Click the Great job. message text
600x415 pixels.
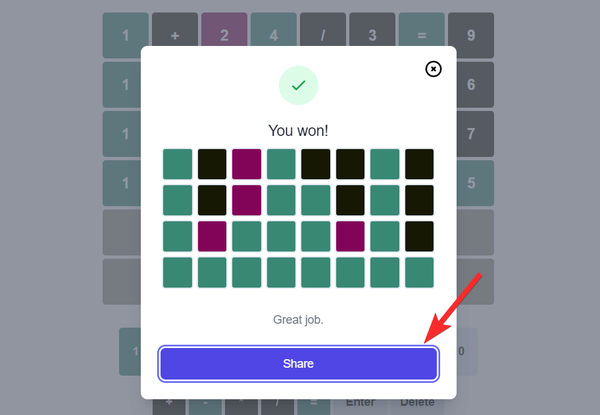pyautogui.click(x=298, y=320)
